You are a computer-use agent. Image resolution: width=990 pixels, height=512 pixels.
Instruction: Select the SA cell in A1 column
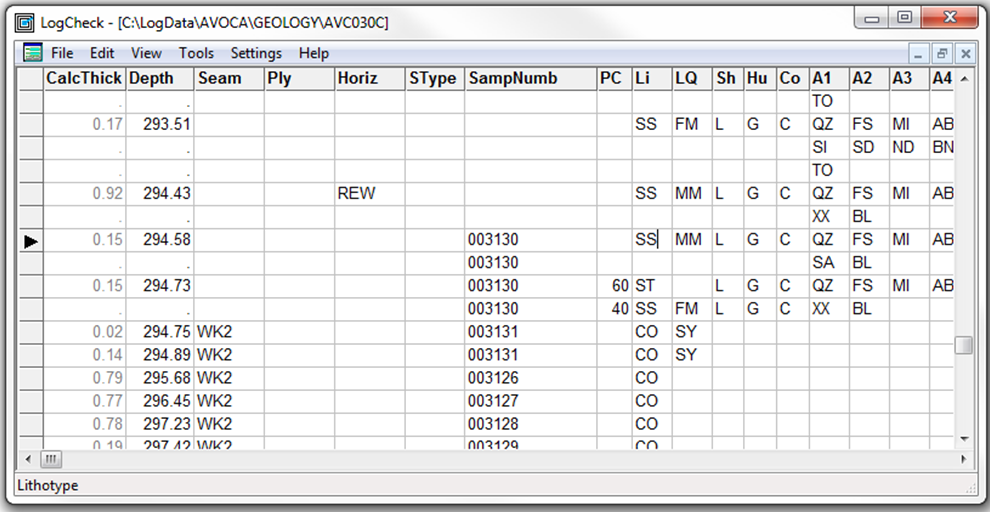point(829,263)
